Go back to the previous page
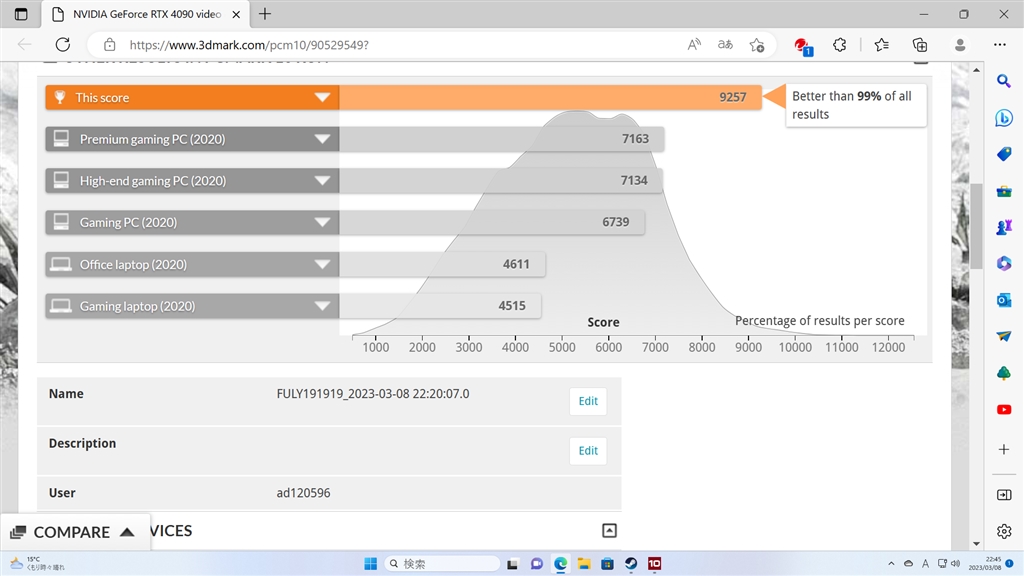 pos(25,44)
